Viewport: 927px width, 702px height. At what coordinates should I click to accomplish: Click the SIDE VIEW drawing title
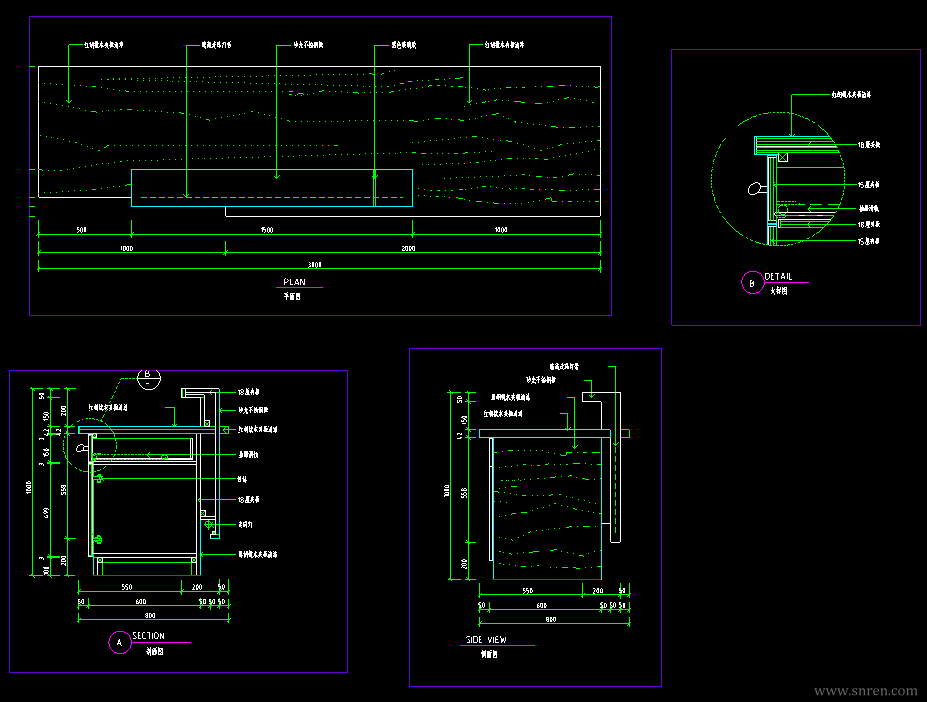click(486, 640)
